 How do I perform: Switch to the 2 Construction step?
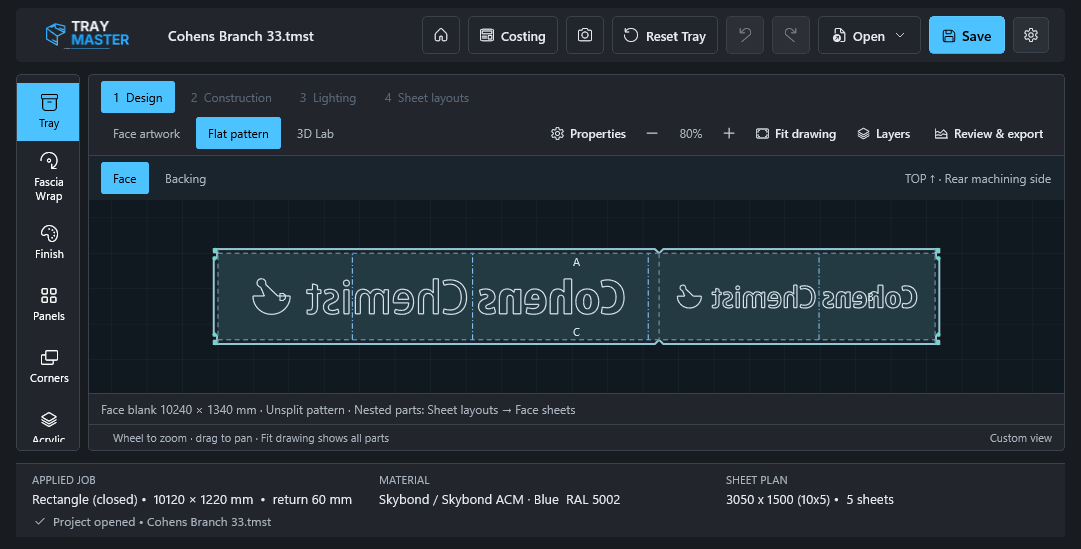(231, 97)
